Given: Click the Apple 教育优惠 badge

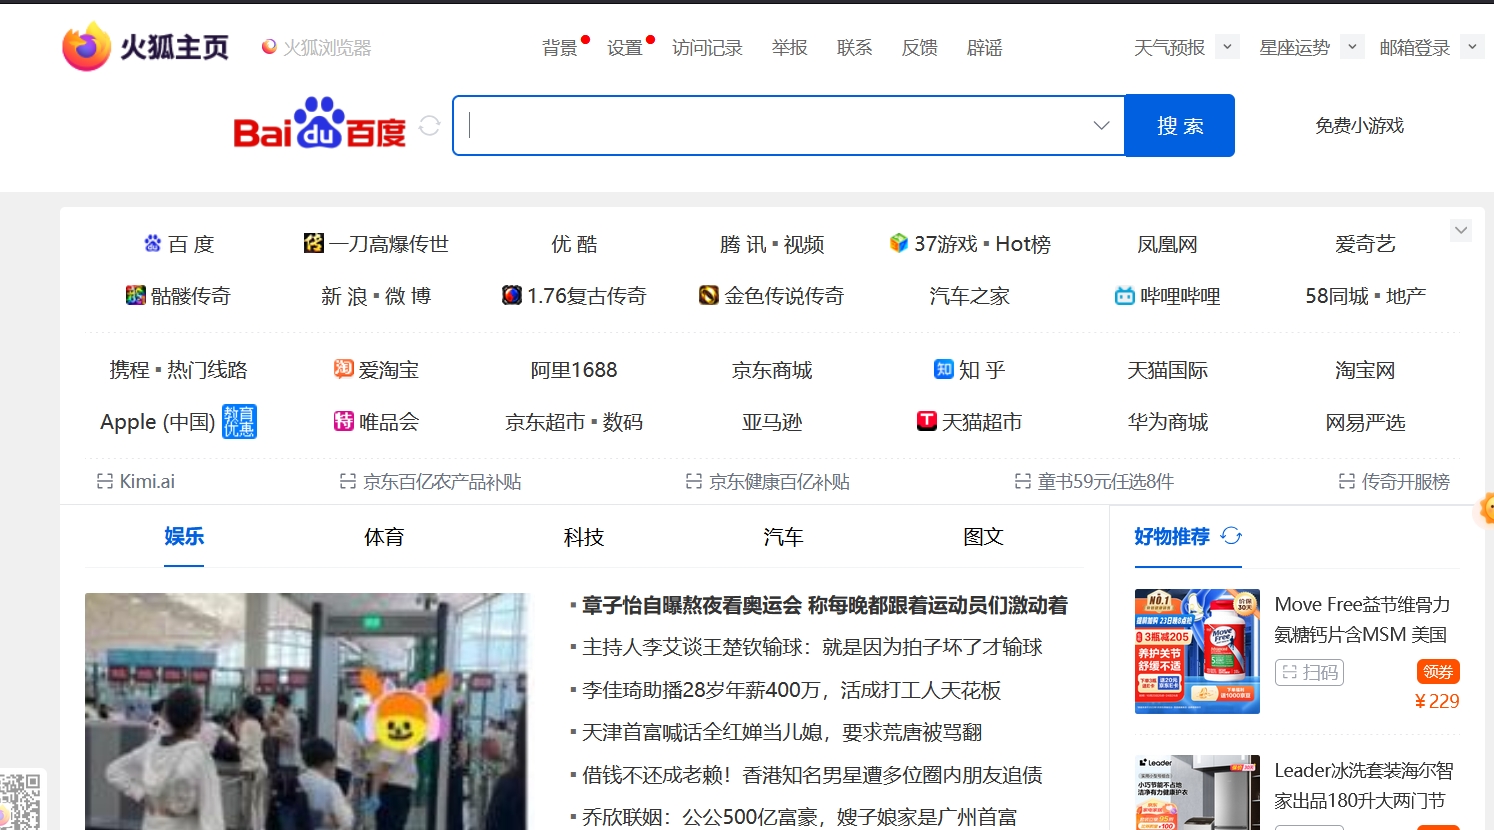Looking at the screenshot, I should coord(239,421).
